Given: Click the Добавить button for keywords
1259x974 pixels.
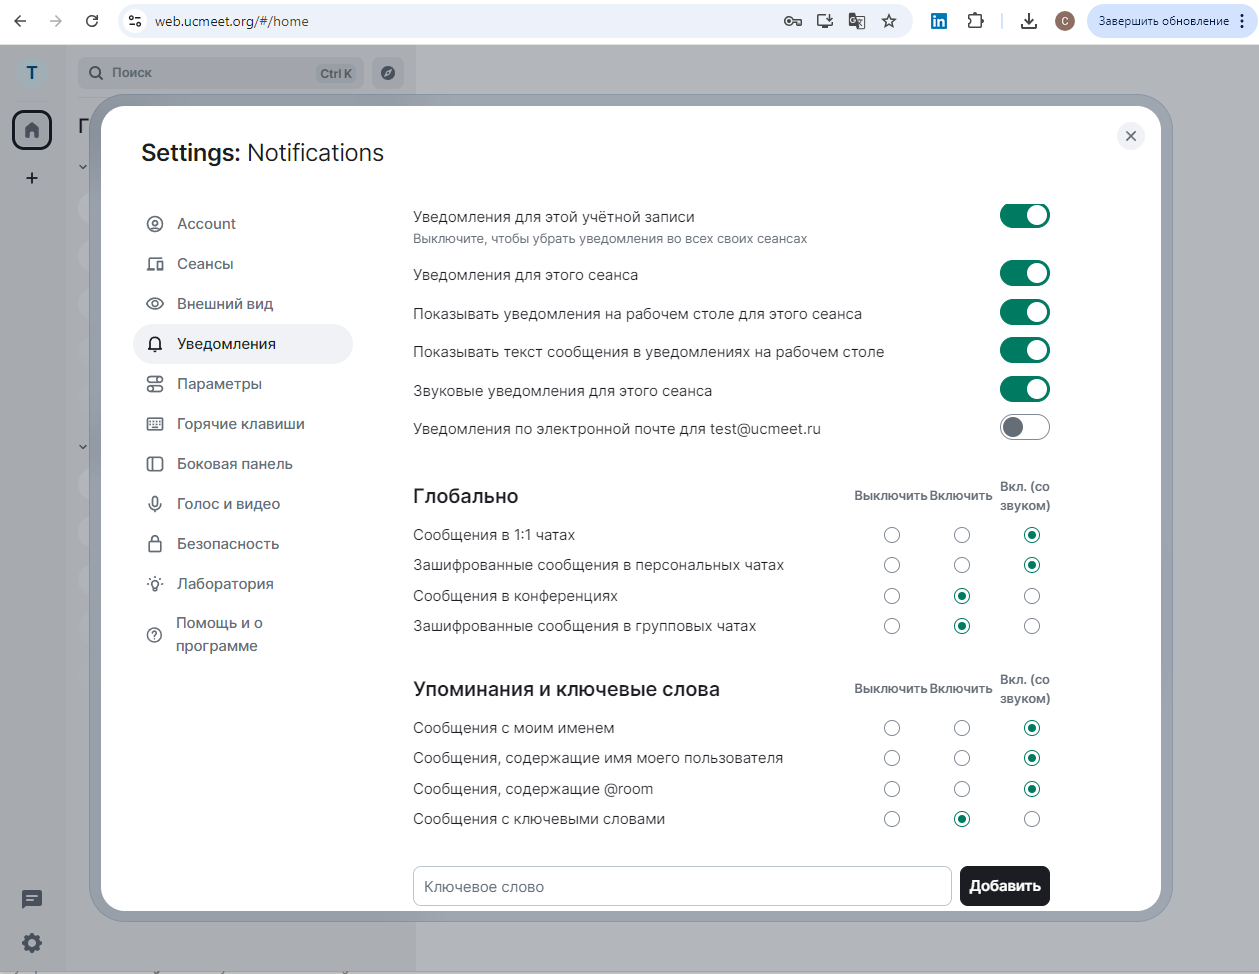Looking at the screenshot, I should pos(1004,886).
